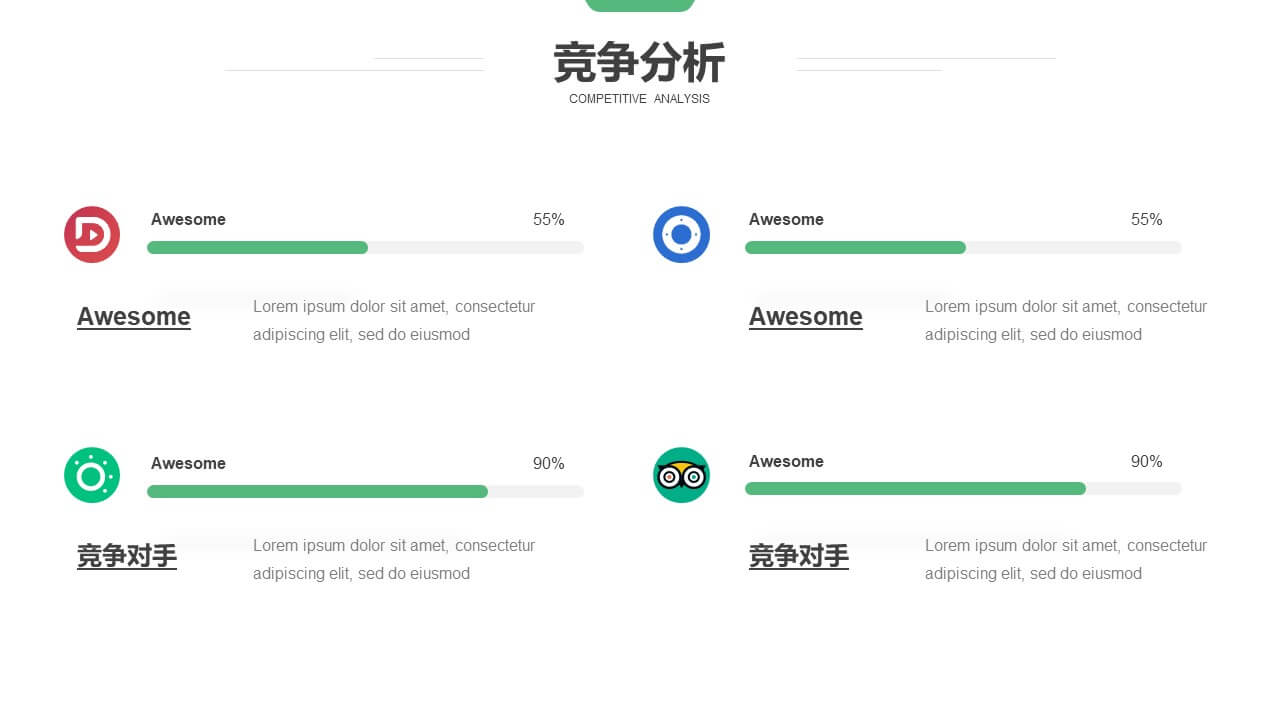Open the underlined Awesome link beside red icon section

pyautogui.click(x=134, y=317)
